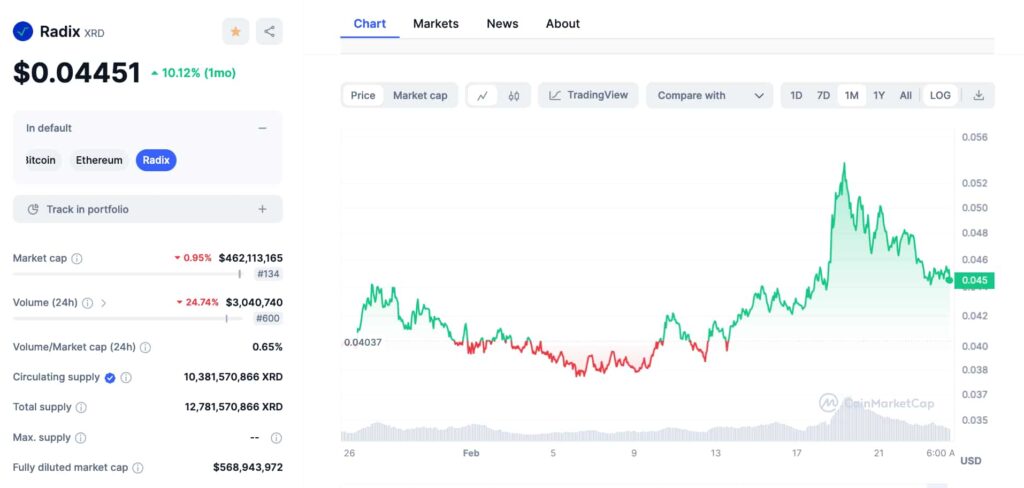Image resolution: width=1024 pixels, height=488 pixels.
Task: Collapse the In default watchlist panel
Action: (262, 128)
